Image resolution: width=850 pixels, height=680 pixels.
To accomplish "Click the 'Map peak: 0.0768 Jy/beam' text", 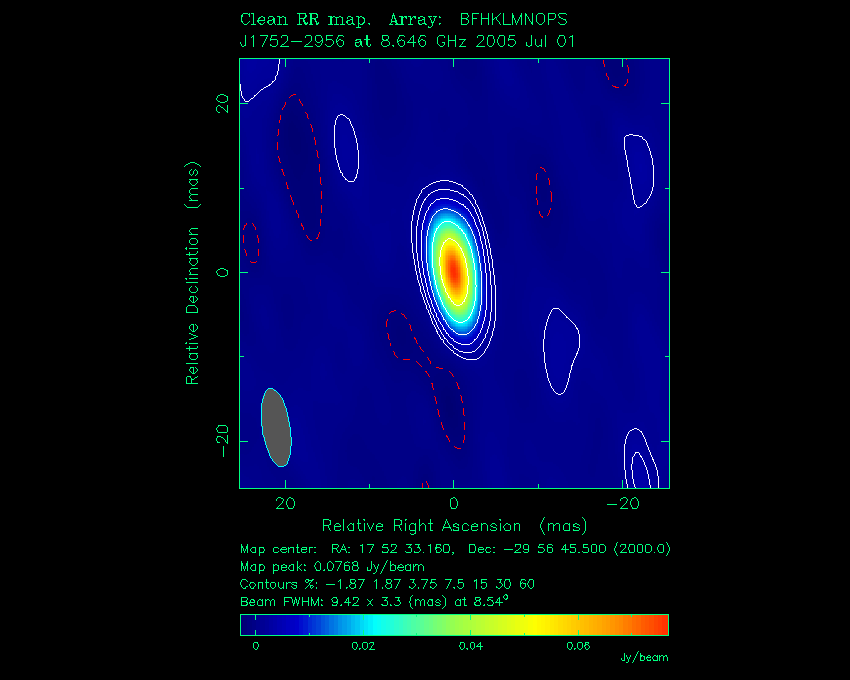I will (x=332, y=567).
